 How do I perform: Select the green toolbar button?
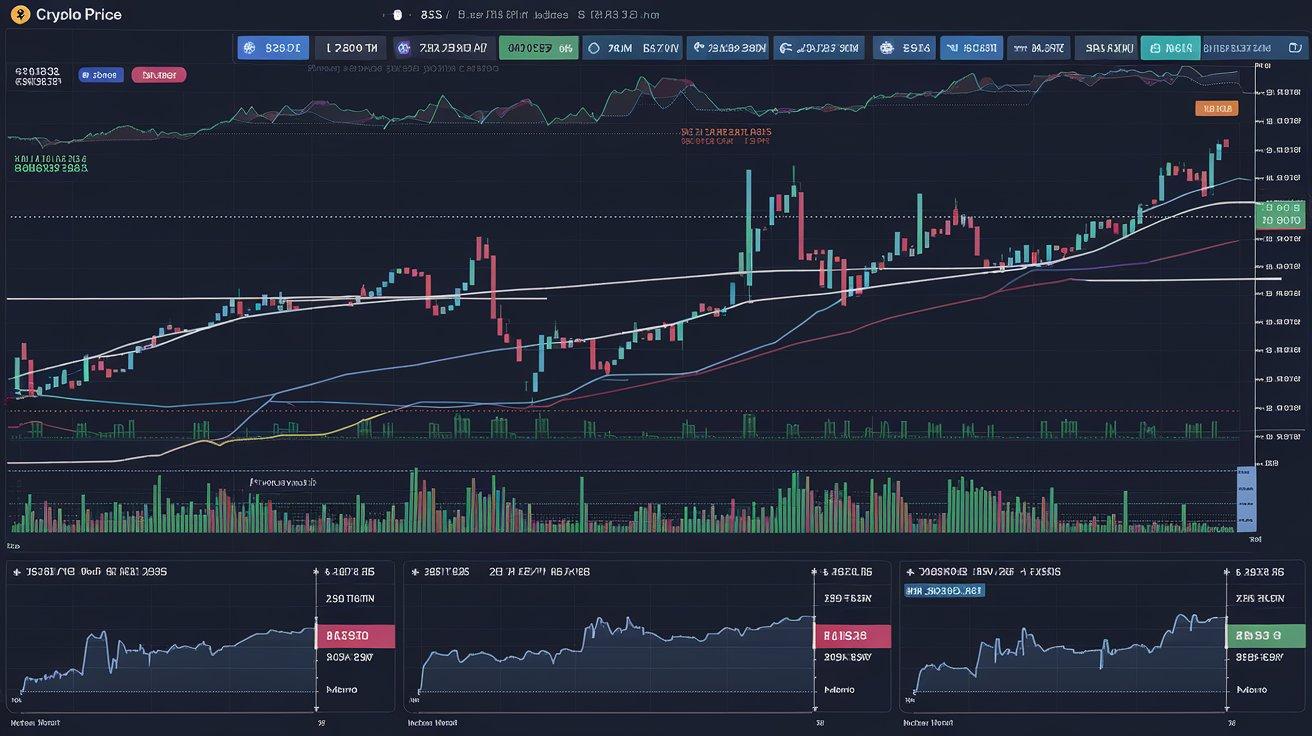click(539, 47)
